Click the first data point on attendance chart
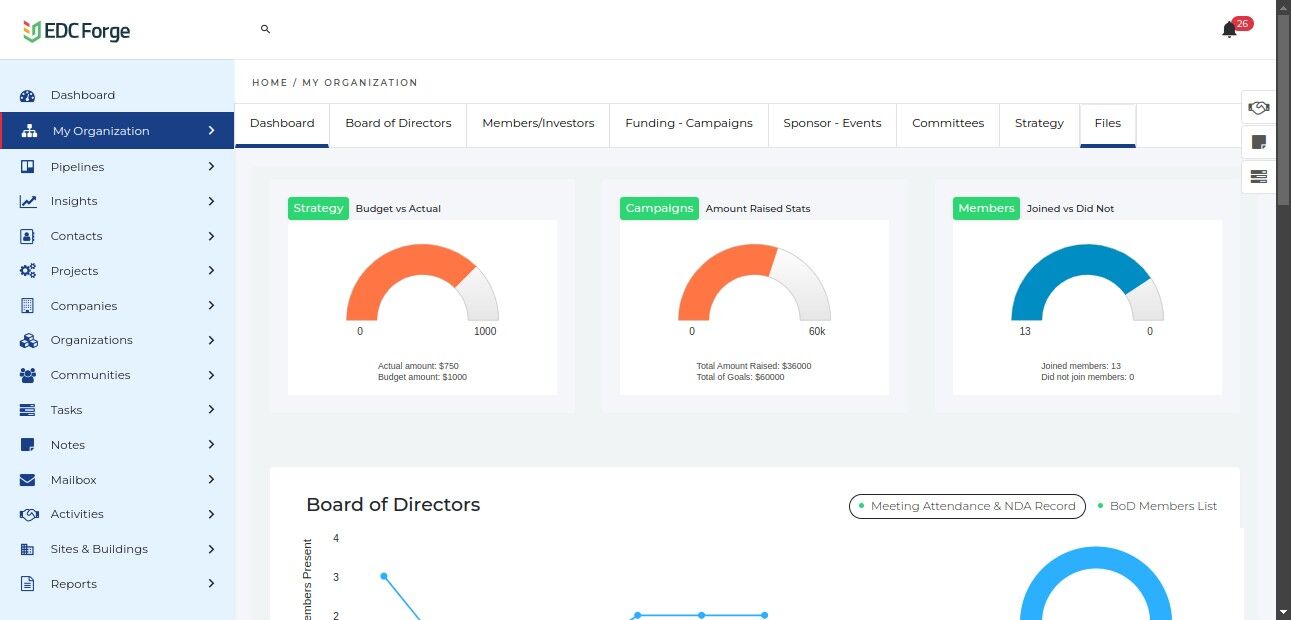This screenshot has width=1291, height=620. (384, 576)
